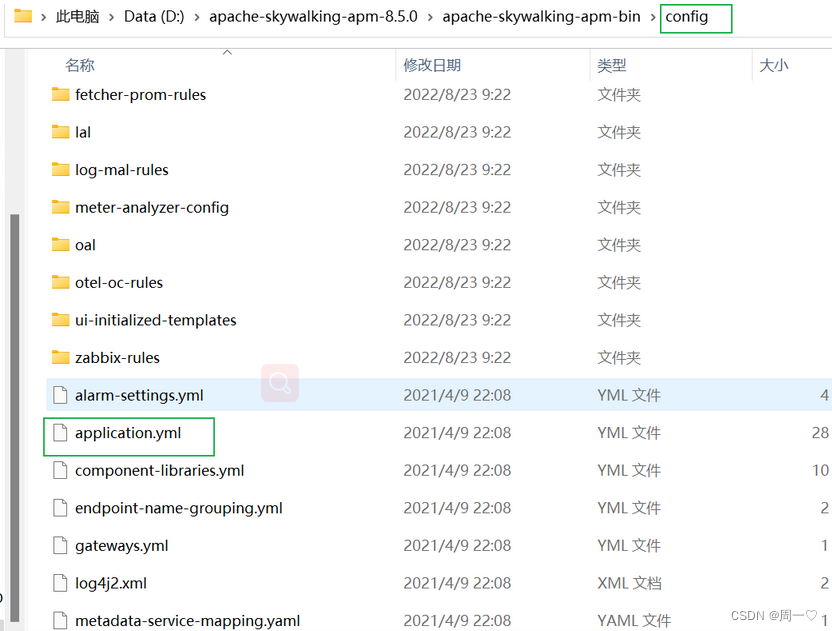The width and height of the screenshot is (832, 631).
Task: Sort by 类型 column header
Action: (611, 65)
